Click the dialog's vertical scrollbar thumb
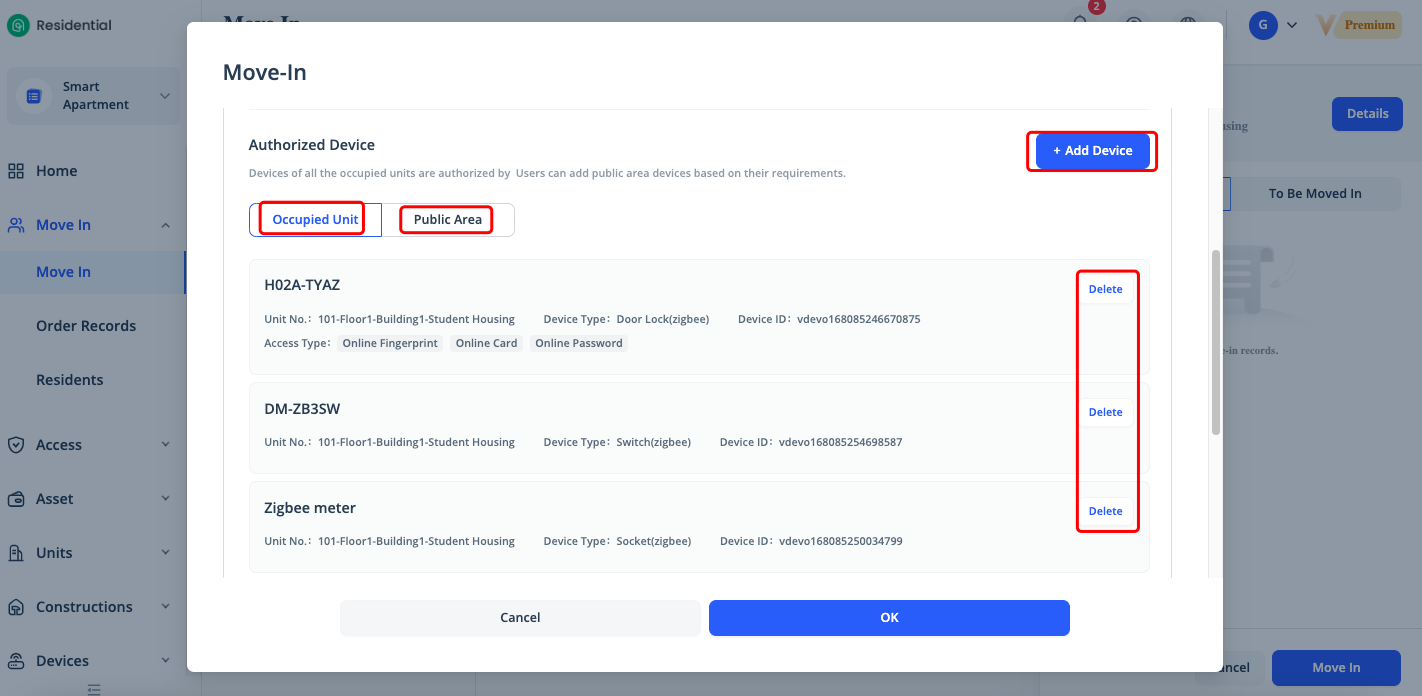This screenshot has height=696, width=1422. click(1216, 340)
